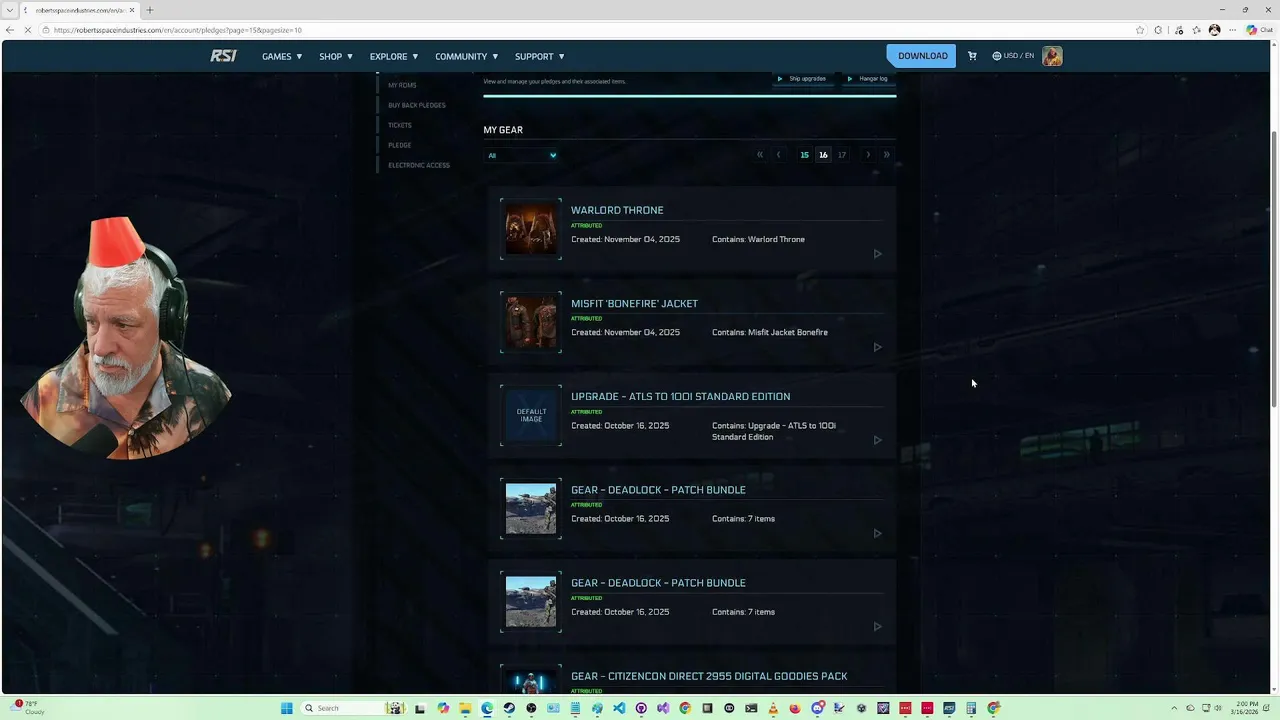Select Electronic Access in sidebar
Viewport: 1280px width, 720px height.
(x=419, y=165)
